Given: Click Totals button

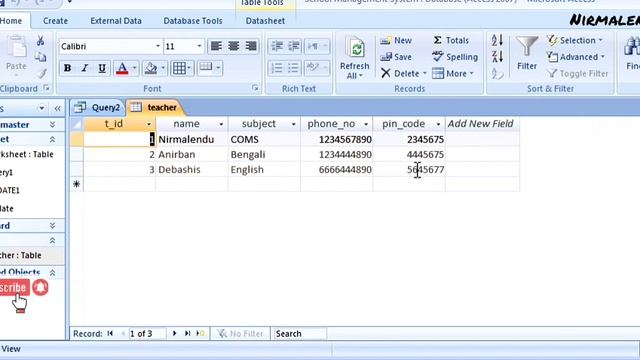Looking at the screenshot, I should (x=451, y=40).
